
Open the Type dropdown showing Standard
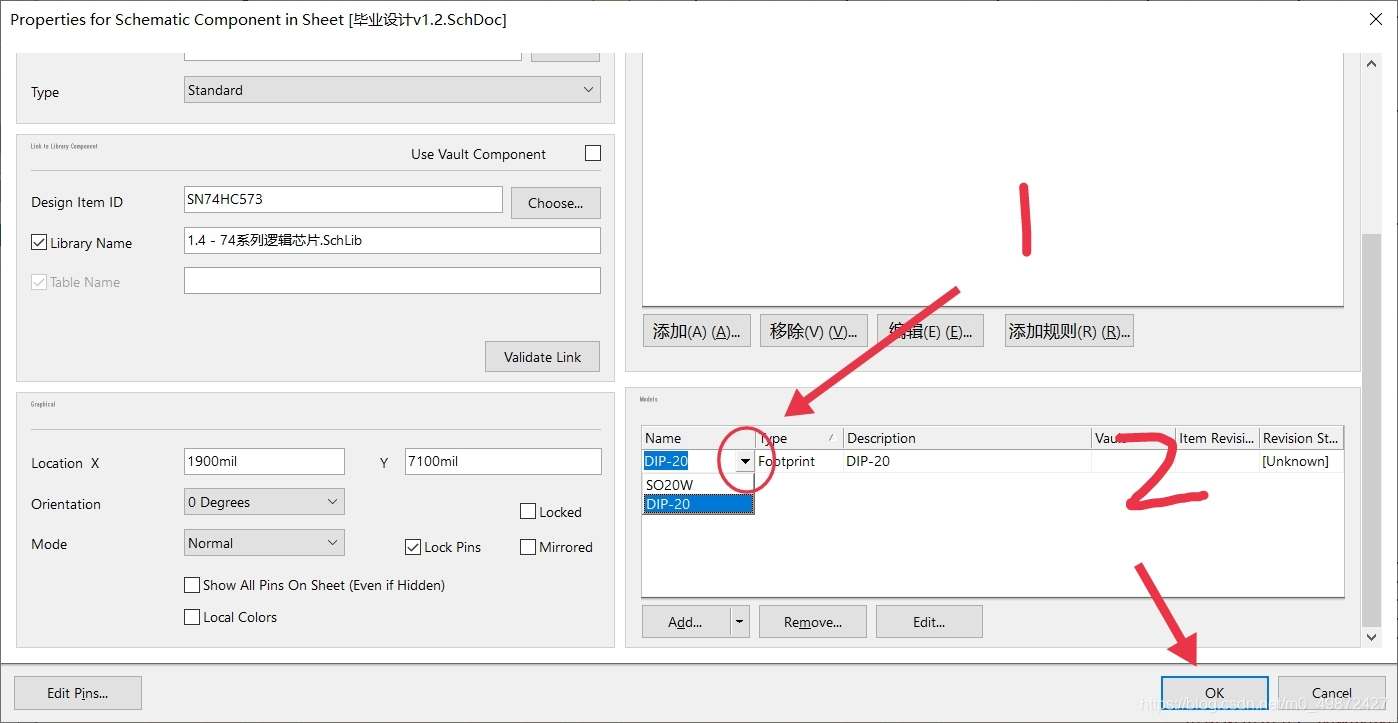tap(392, 90)
